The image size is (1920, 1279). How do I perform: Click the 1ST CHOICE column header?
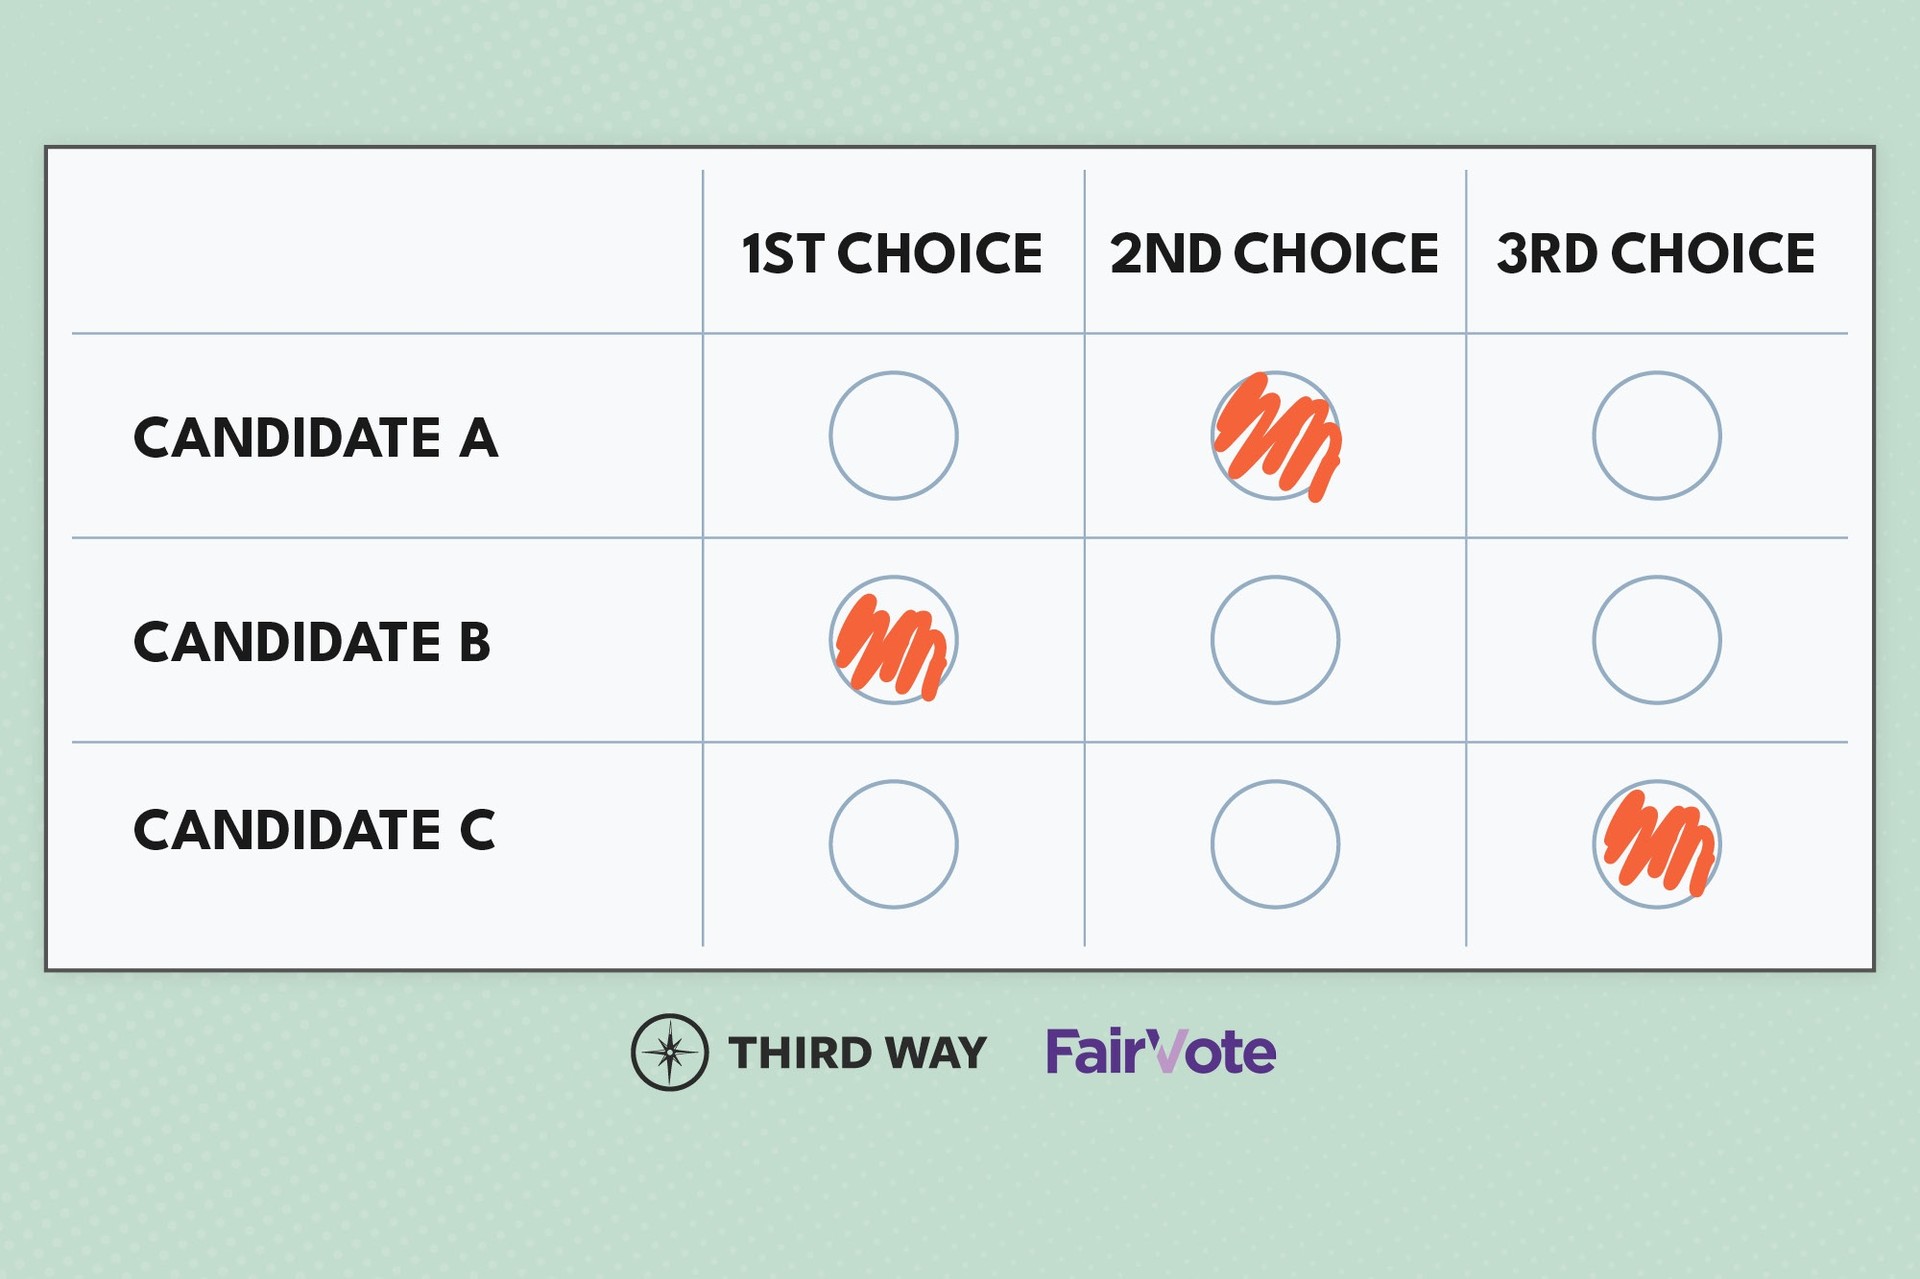[892, 253]
